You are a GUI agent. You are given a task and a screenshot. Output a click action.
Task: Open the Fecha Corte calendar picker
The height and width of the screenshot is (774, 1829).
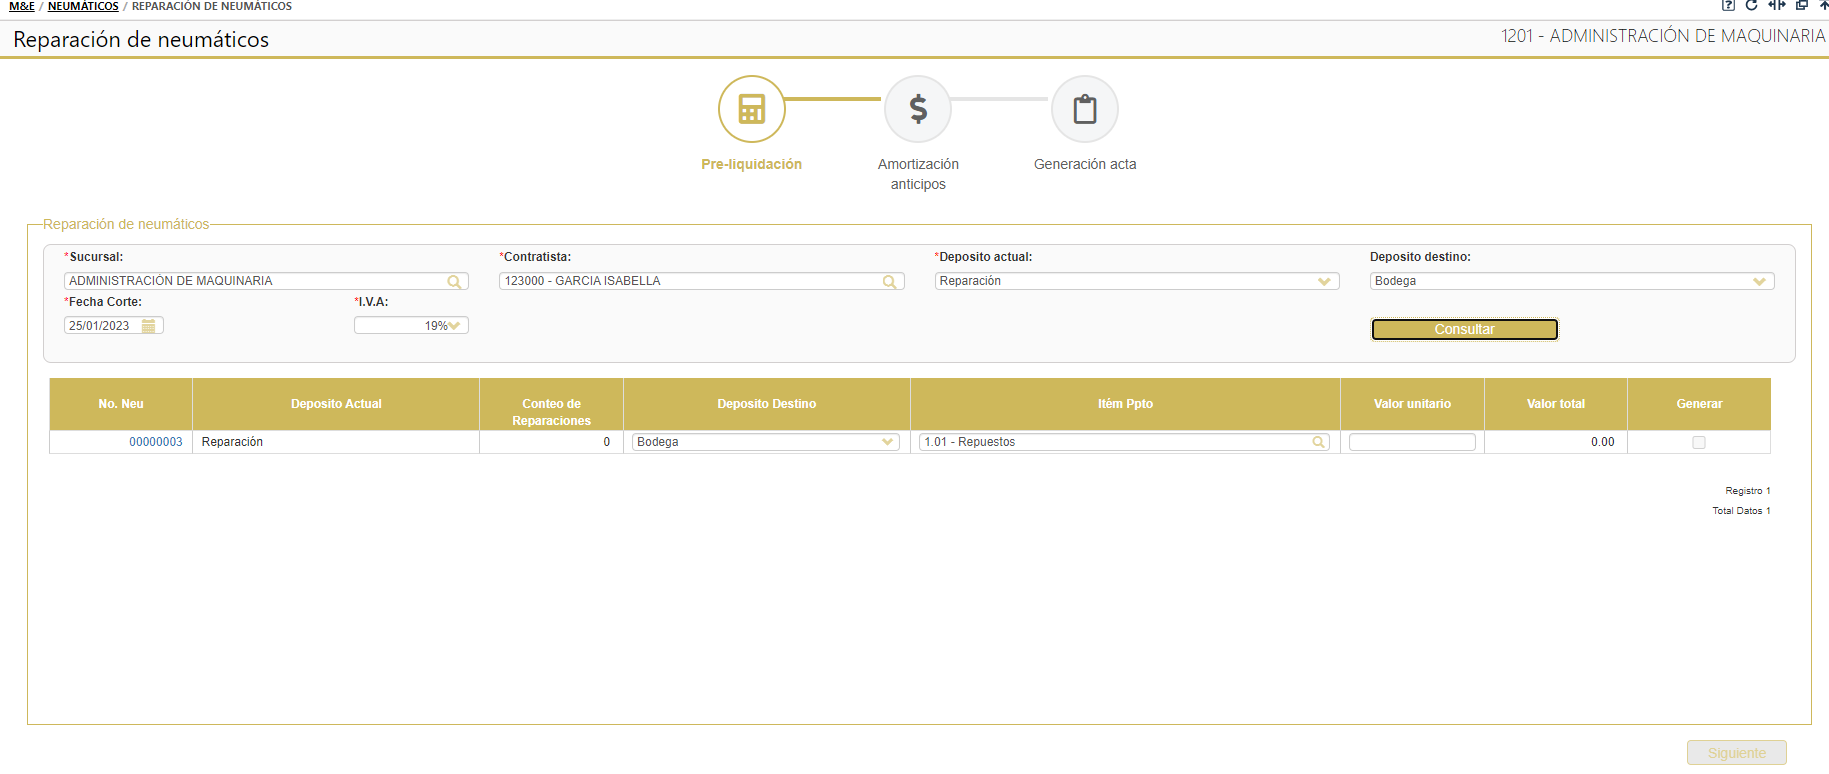149,326
